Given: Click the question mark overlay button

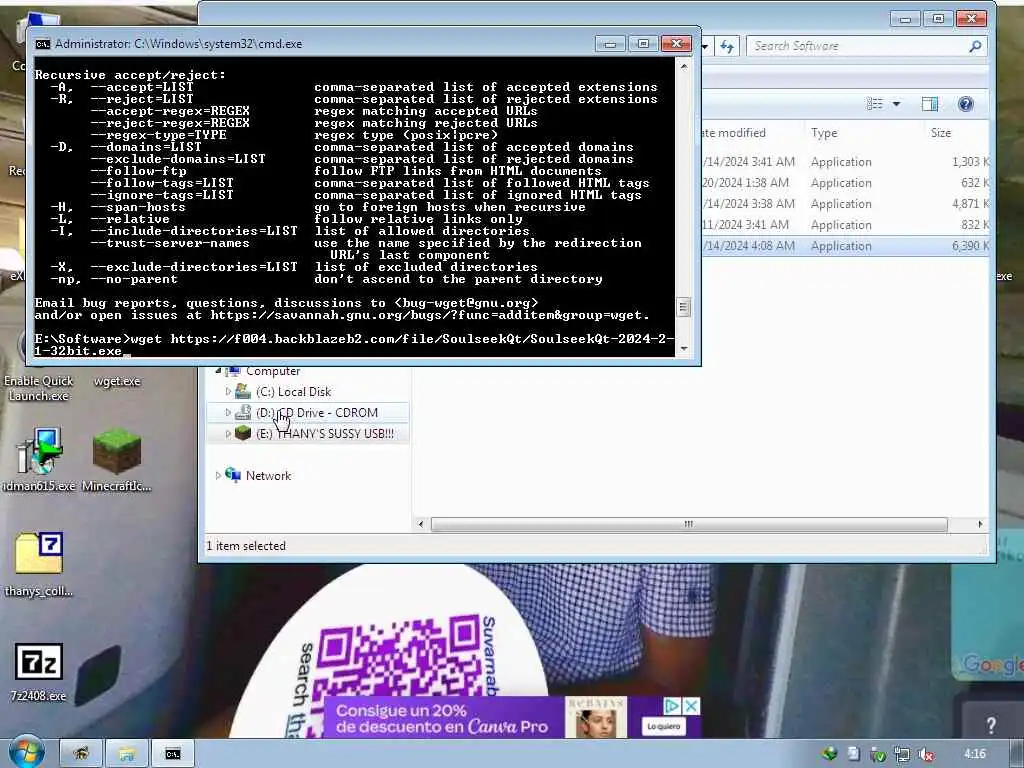Looking at the screenshot, I should click(x=991, y=725).
